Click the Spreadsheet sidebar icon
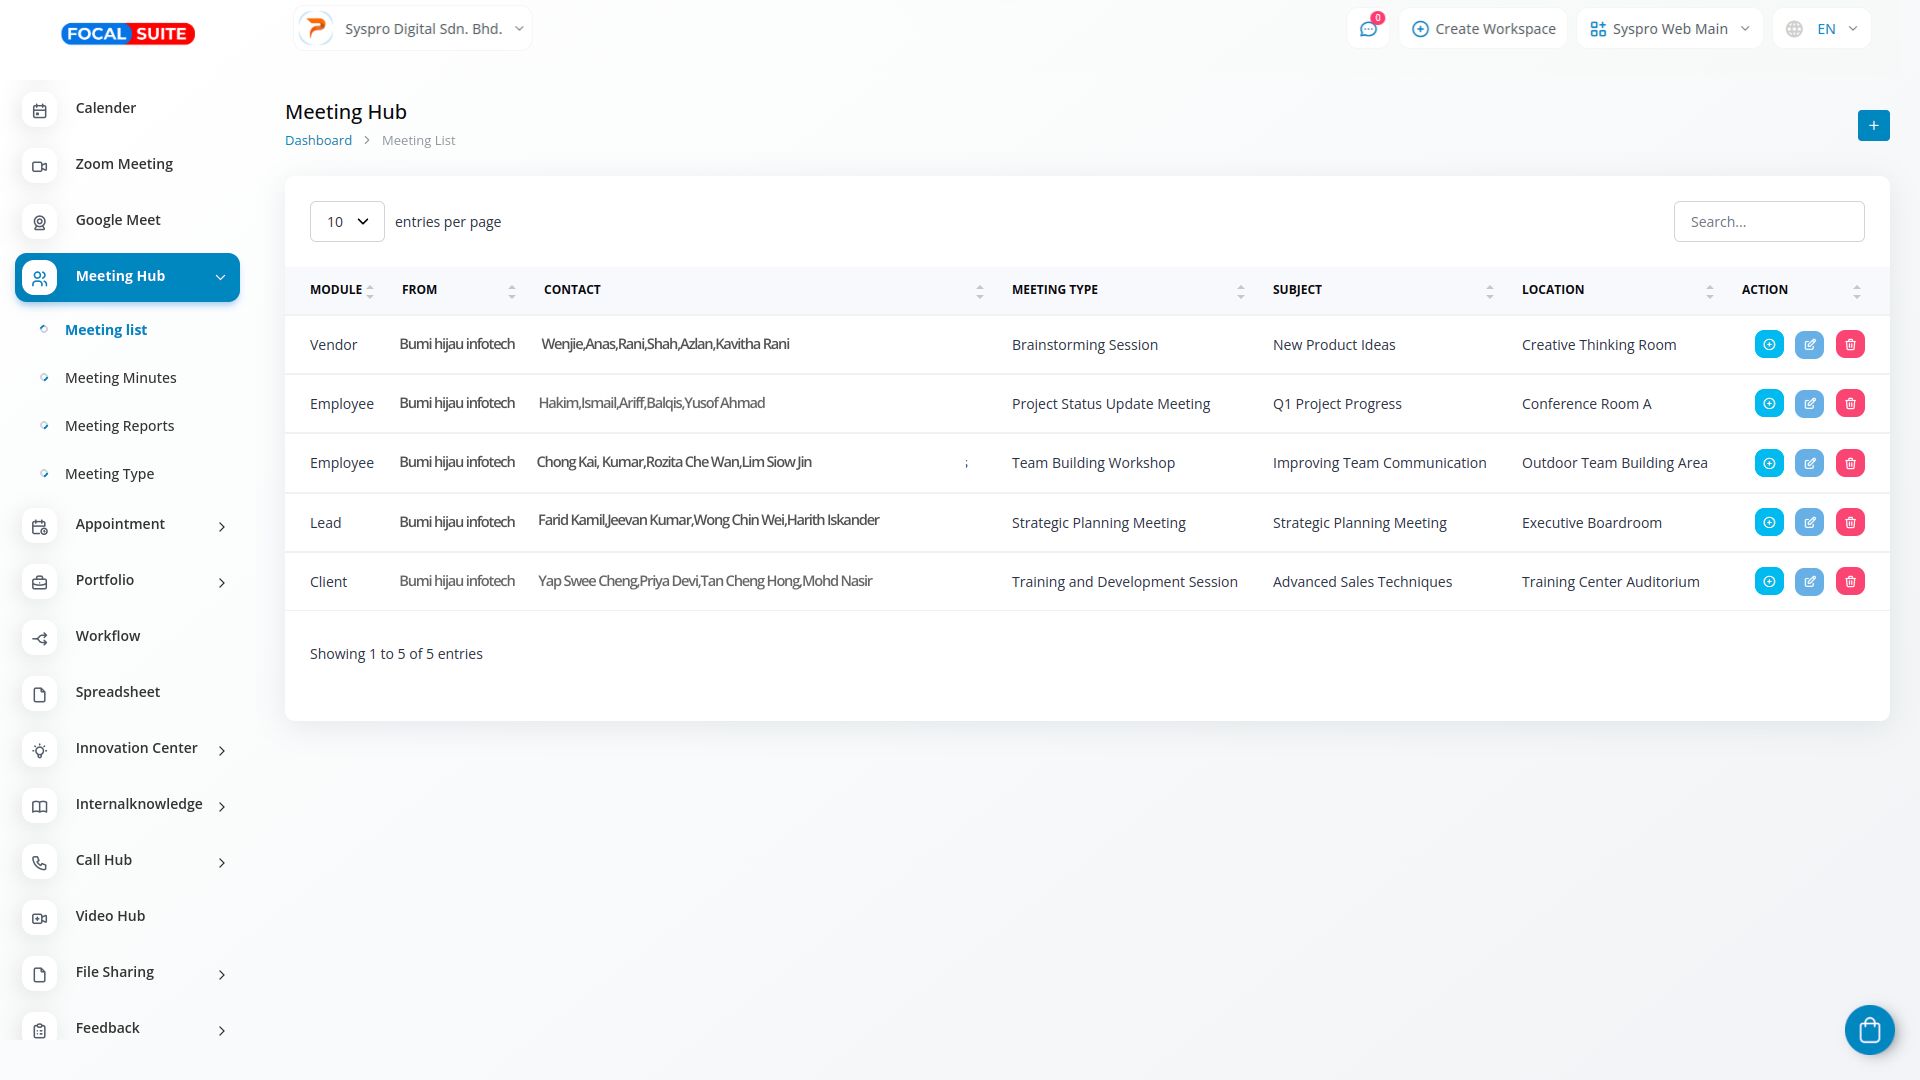Image resolution: width=1920 pixels, height=1080 pixels. click(x=40, y=693)
